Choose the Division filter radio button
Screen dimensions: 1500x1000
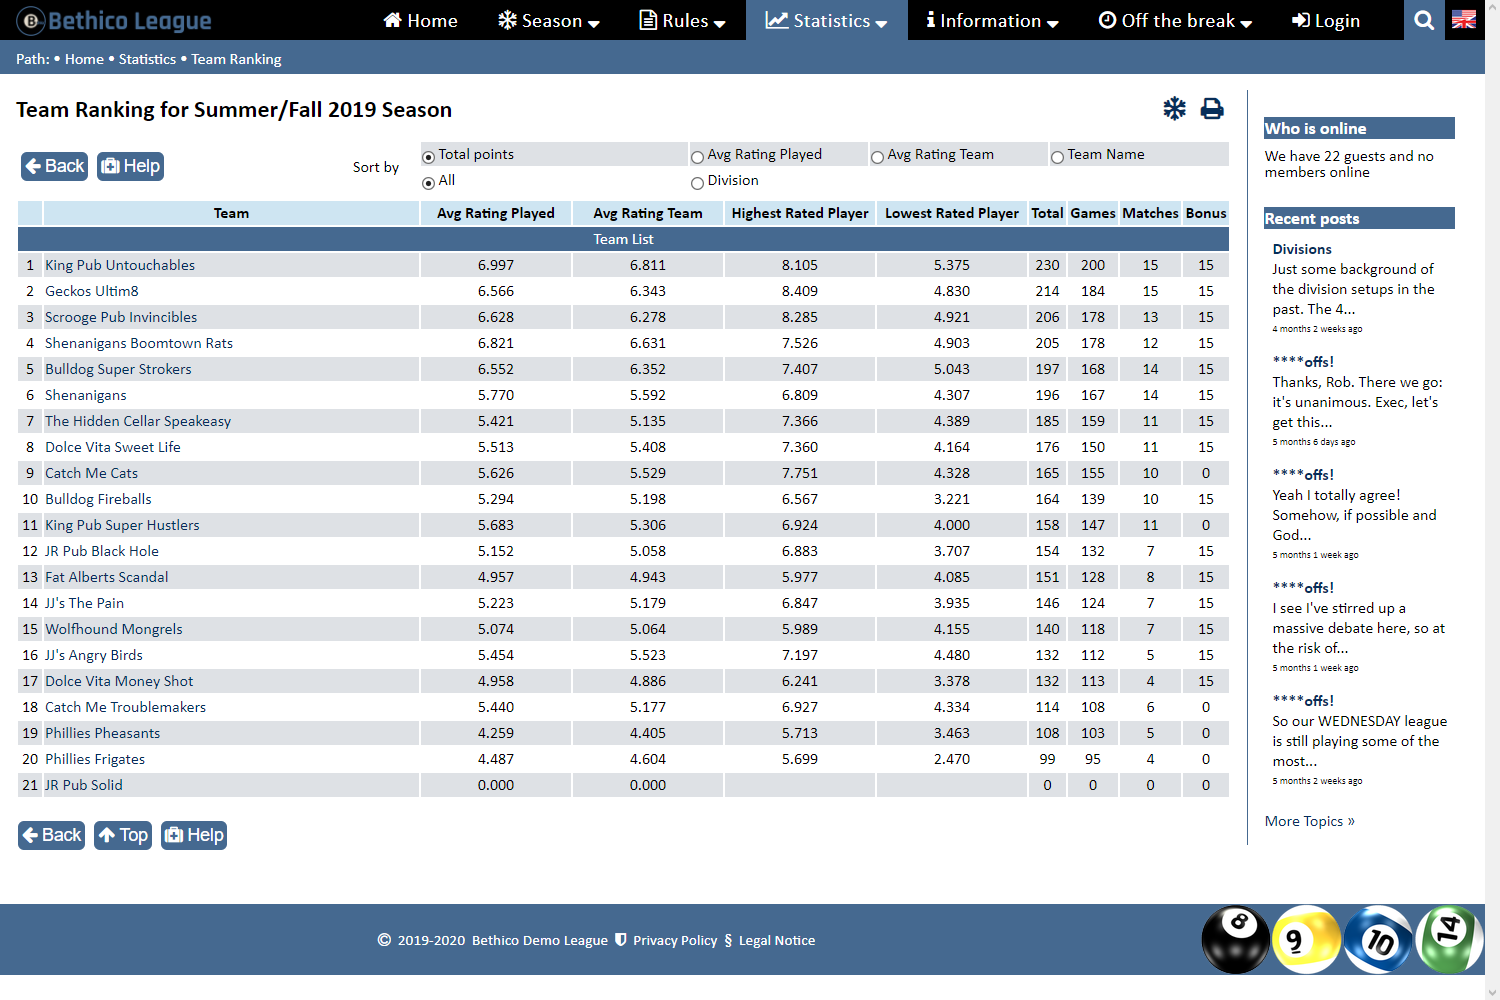[698, 182]
